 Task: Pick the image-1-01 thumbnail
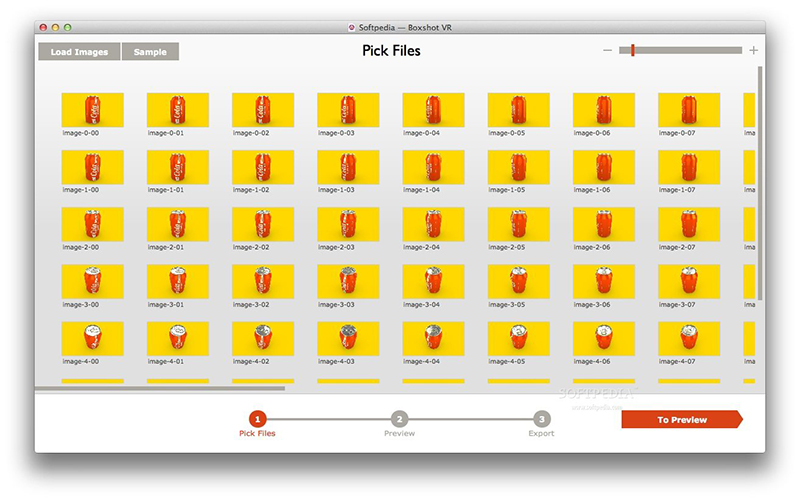coord(178,167)
